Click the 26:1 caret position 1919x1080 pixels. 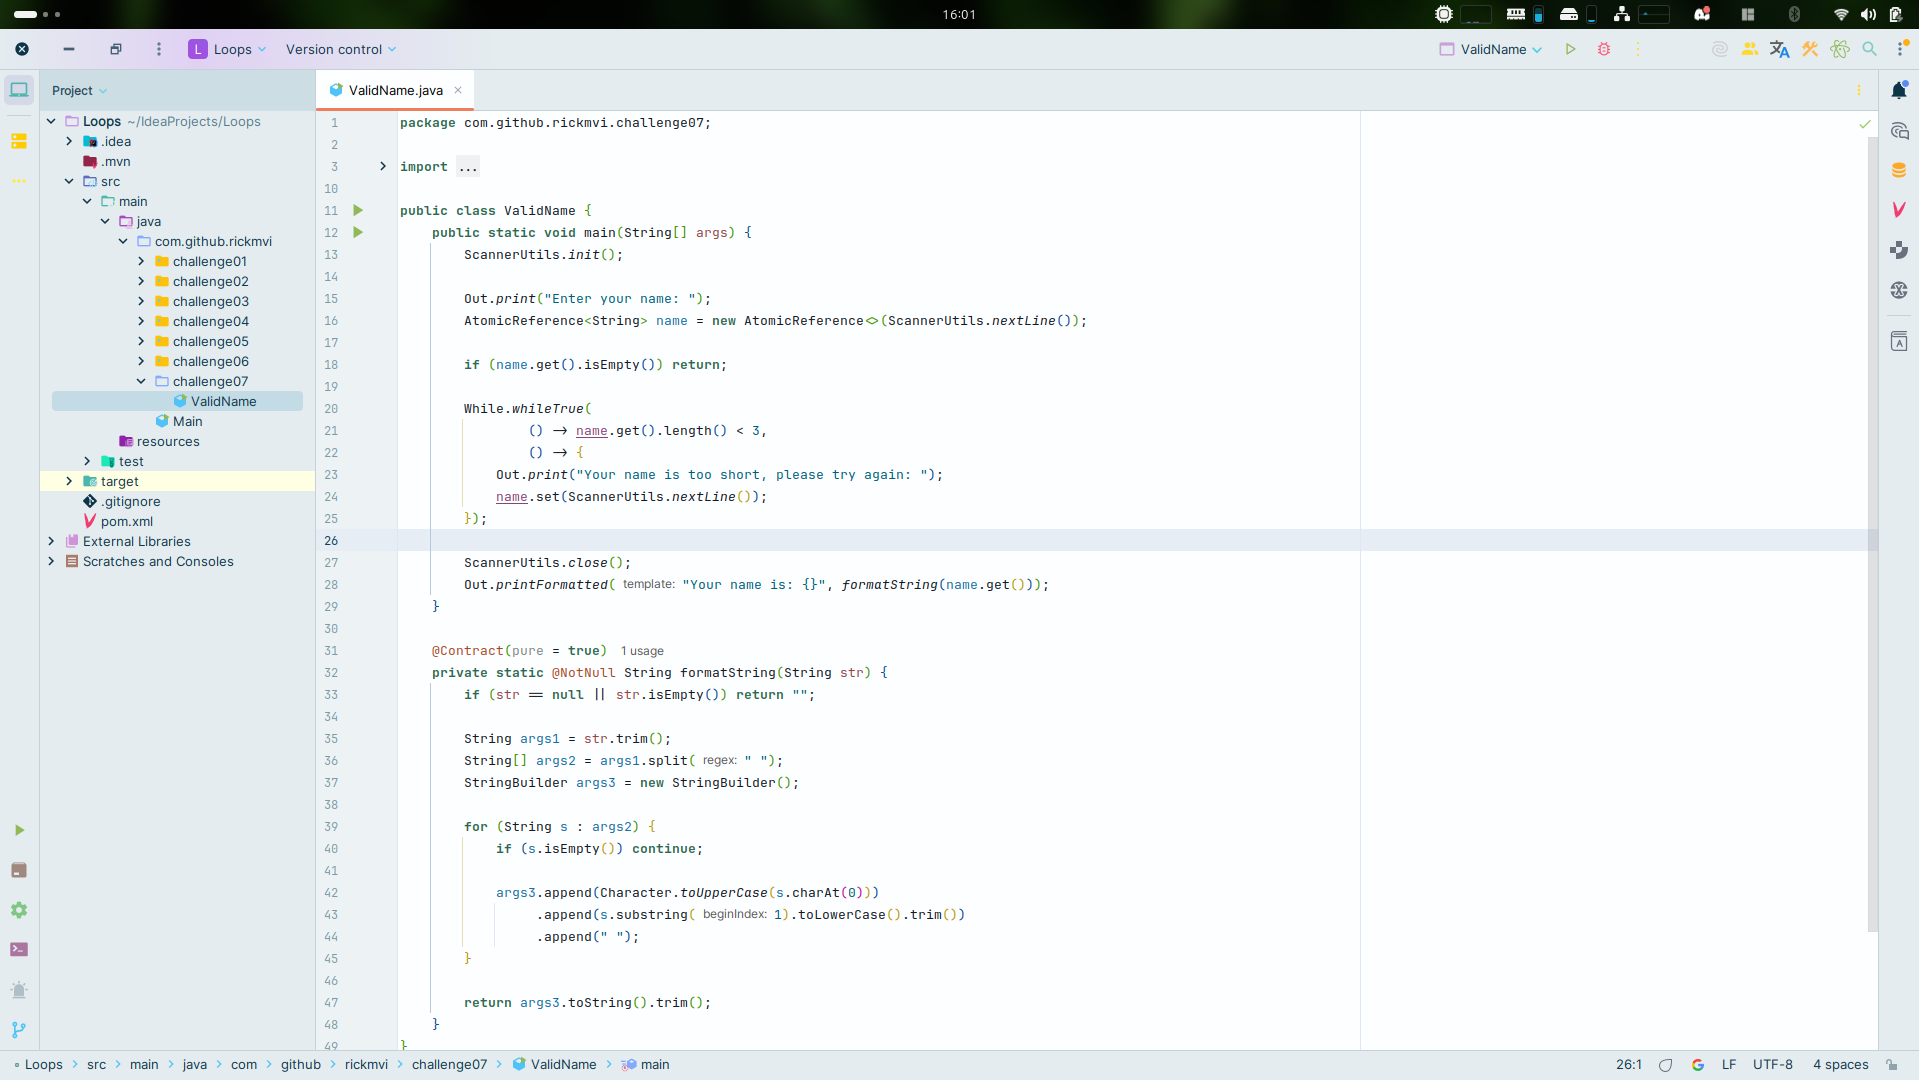click(x=1628, y=1065)
